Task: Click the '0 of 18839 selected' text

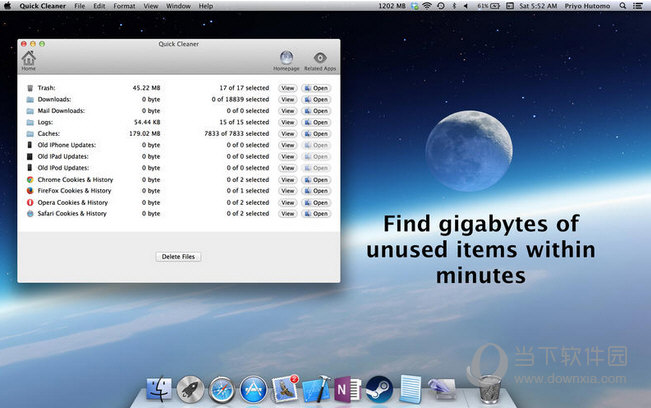Action: [240, 100]
